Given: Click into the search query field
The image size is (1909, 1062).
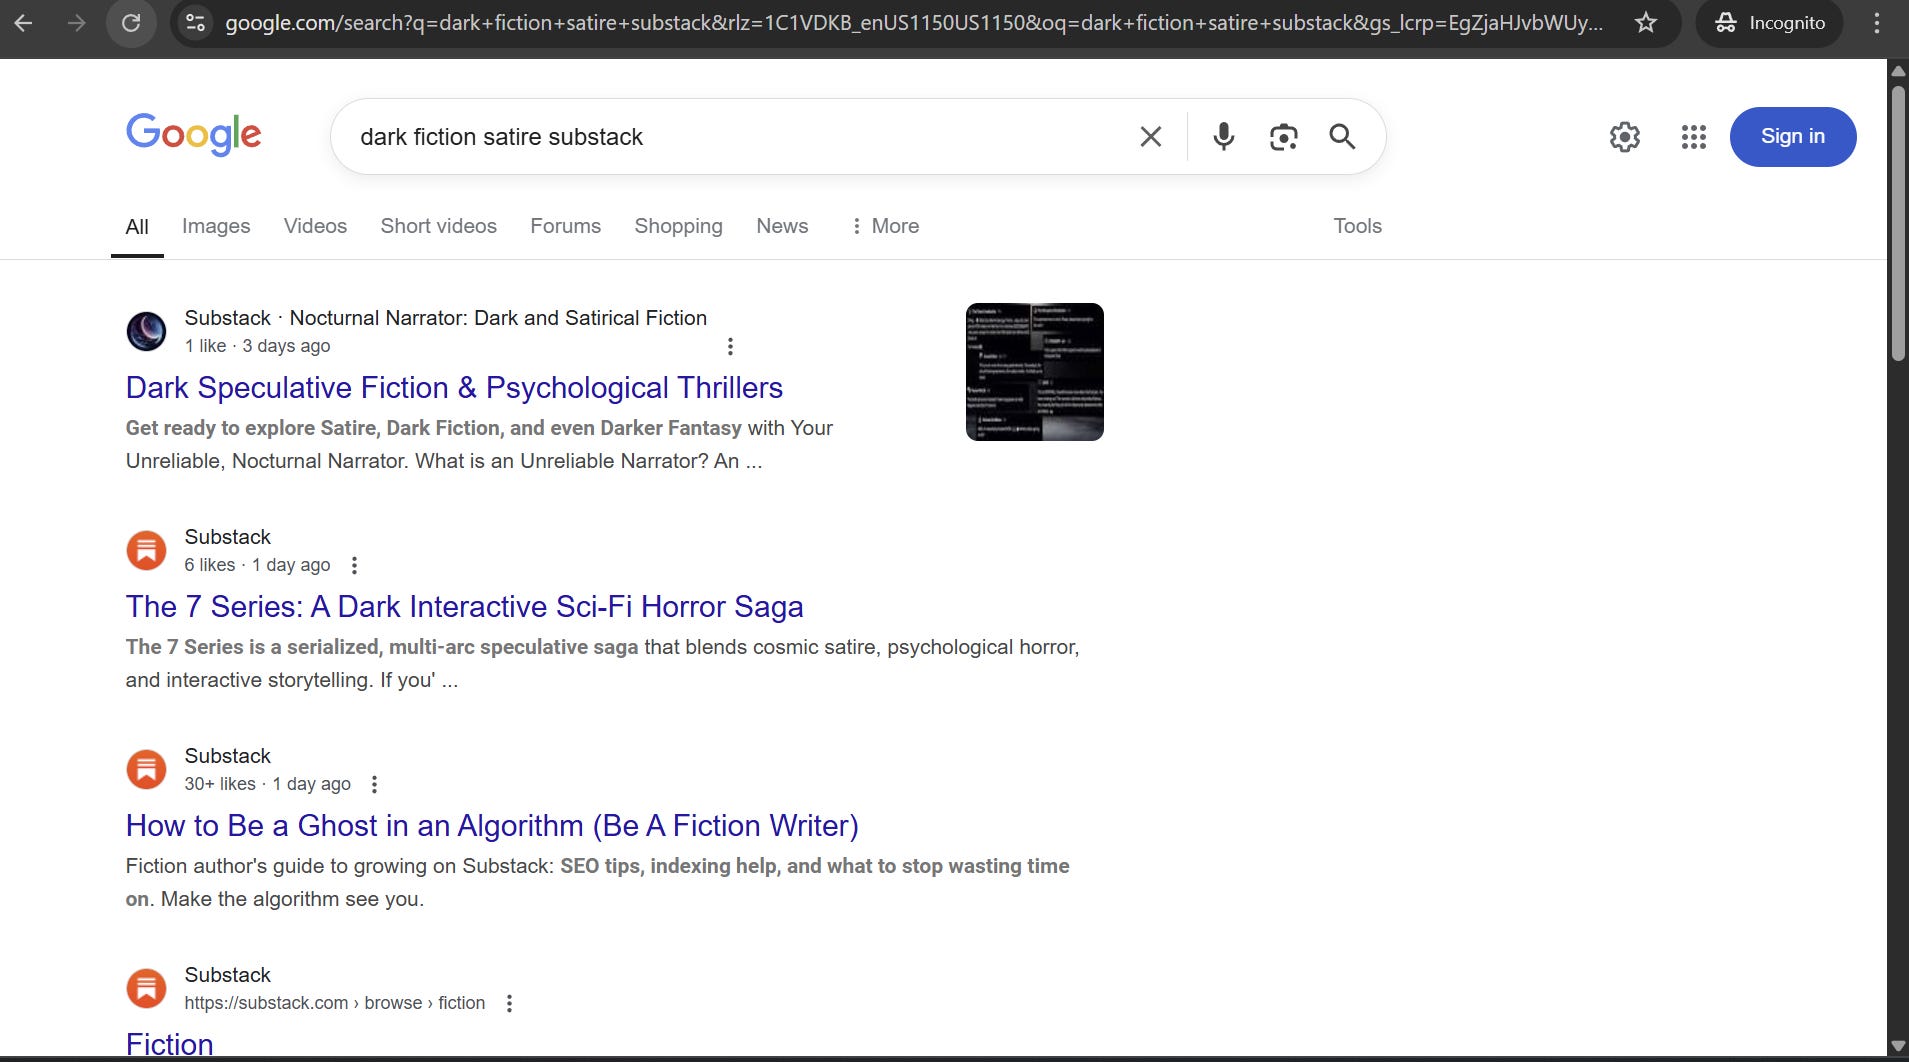Looking at the screenshot, I should coord(740,137).
